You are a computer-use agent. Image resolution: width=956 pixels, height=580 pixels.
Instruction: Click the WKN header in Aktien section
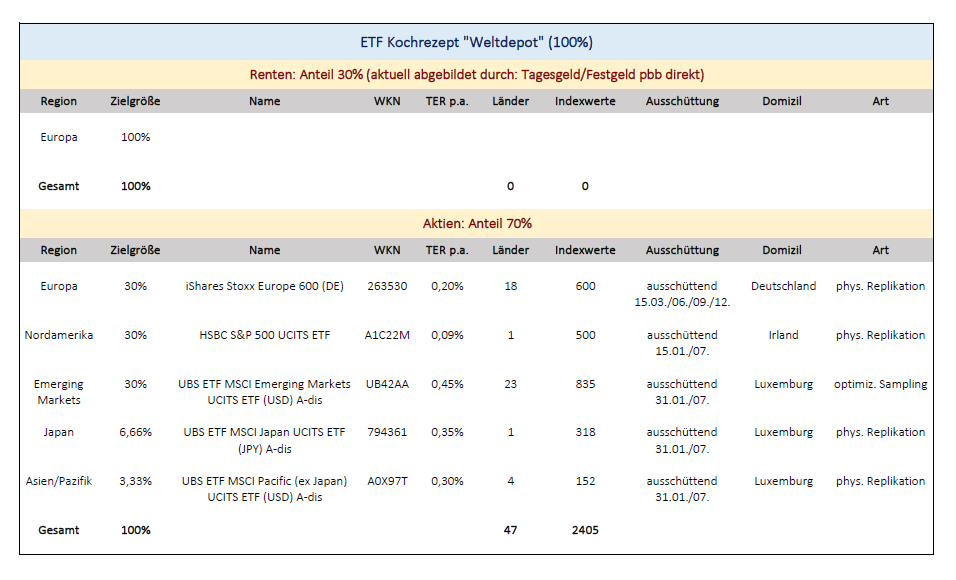pyautogui.click(x=387, y=250)
